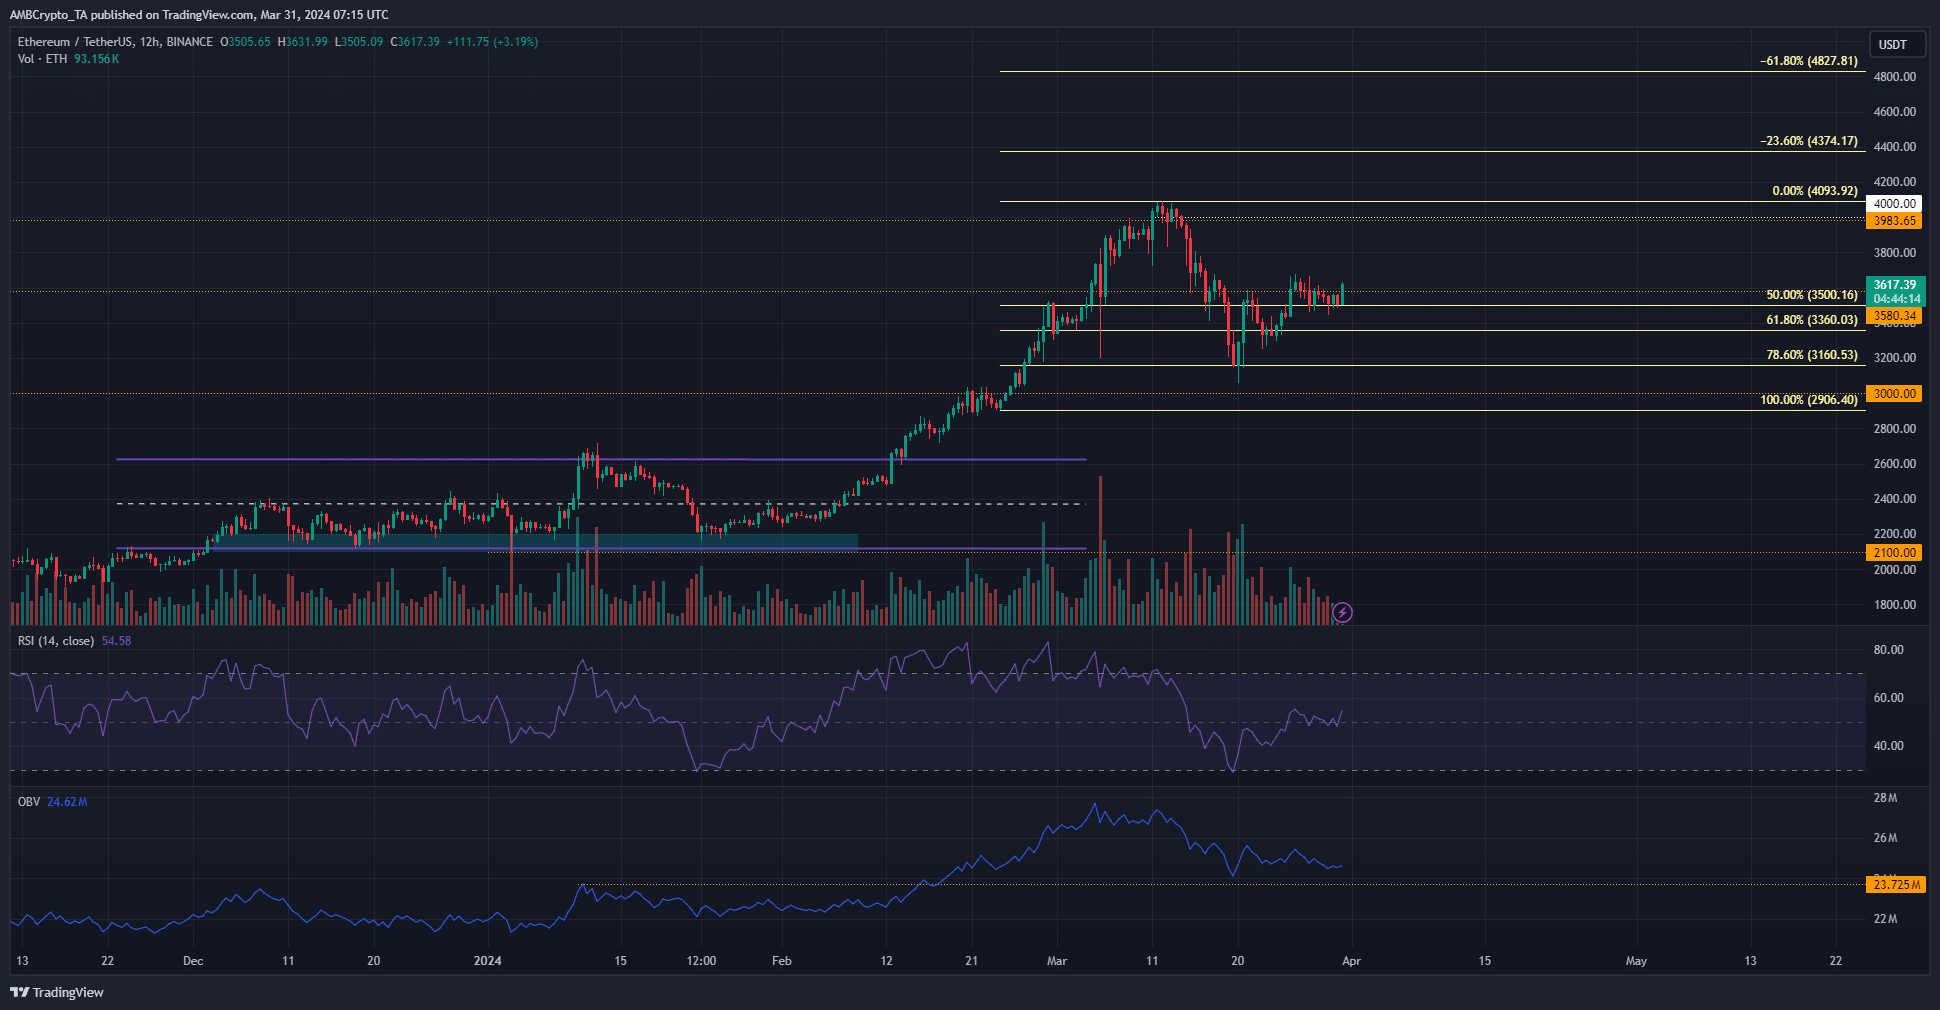Click the high price H3631.99 value

pyautogui.click(x=302, y=42)
